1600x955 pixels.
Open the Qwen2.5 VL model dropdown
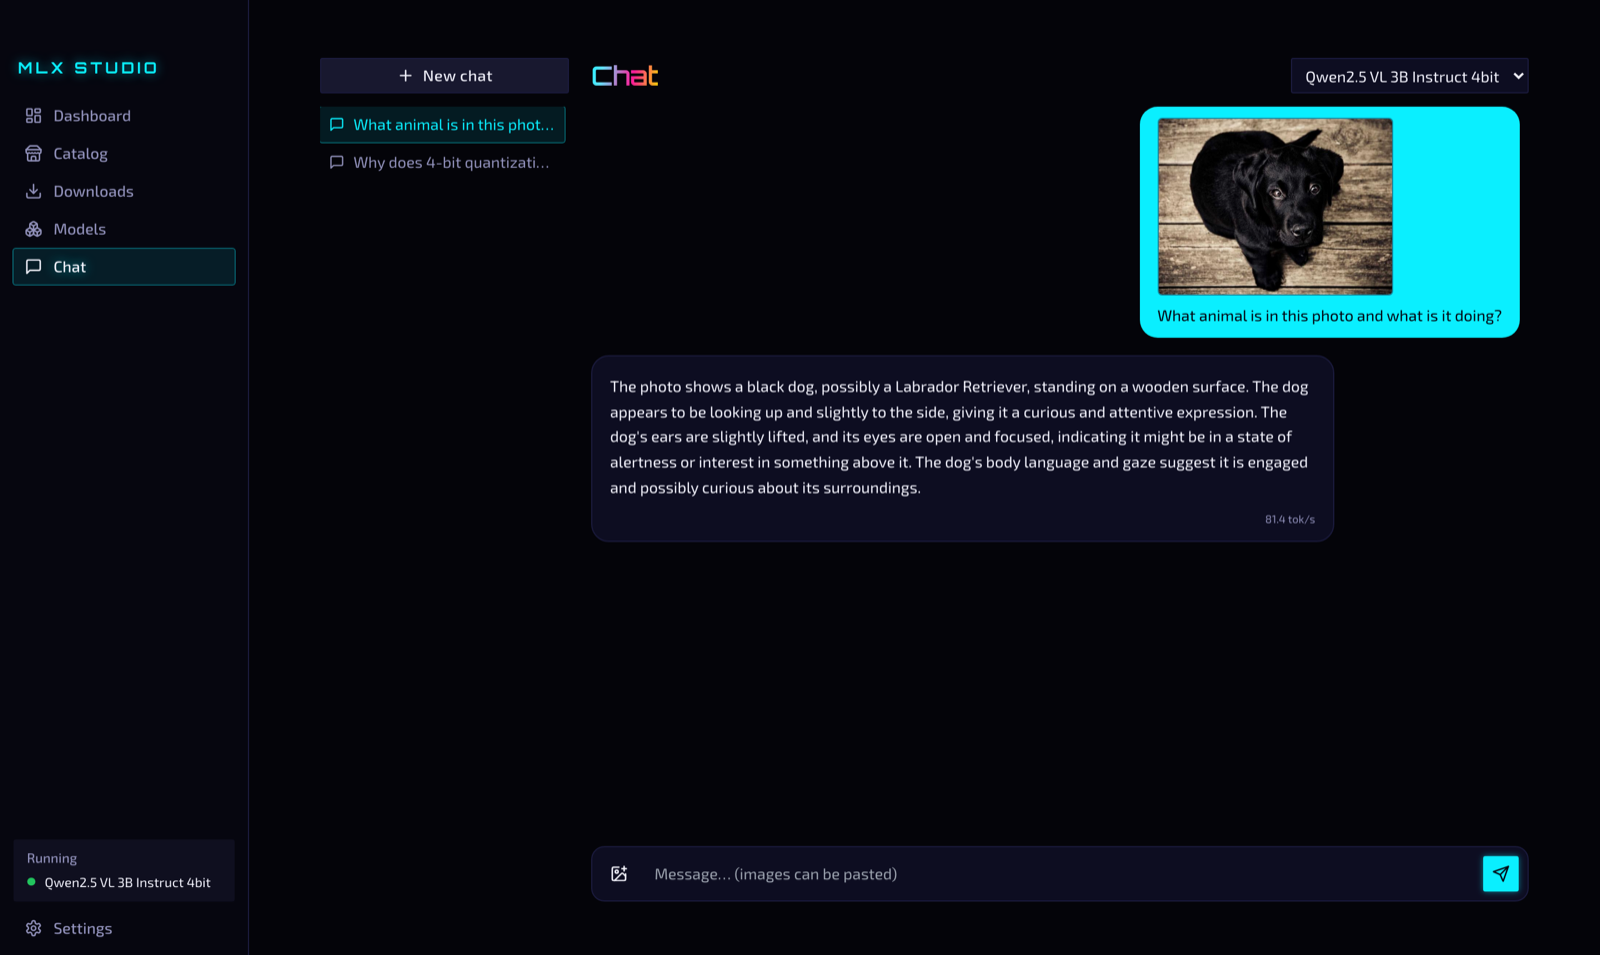(x=1409, y=76)
